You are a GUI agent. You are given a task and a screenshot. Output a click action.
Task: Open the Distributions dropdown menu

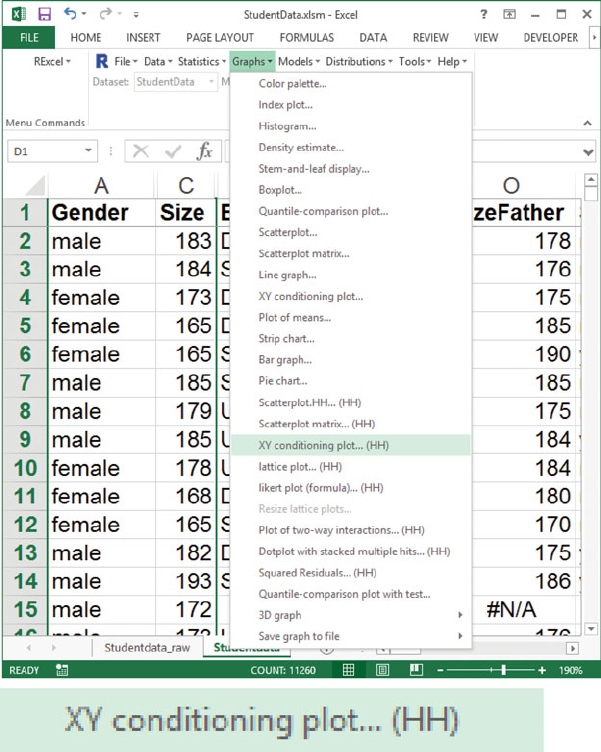[x=359, y=61]
